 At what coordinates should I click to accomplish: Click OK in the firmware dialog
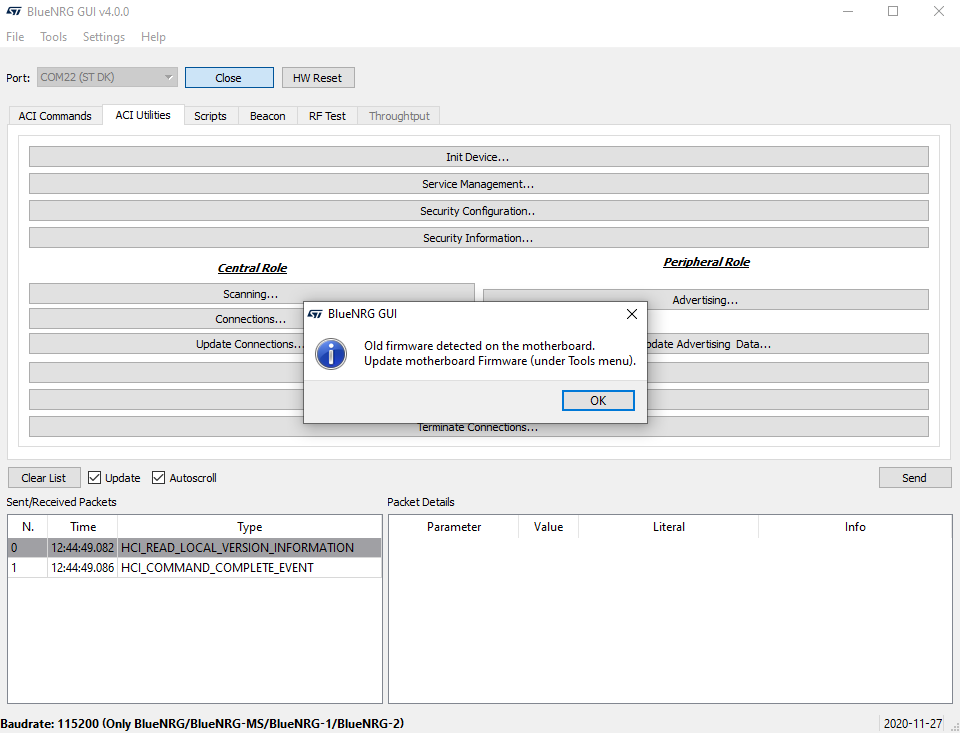(x=598, y=400)
